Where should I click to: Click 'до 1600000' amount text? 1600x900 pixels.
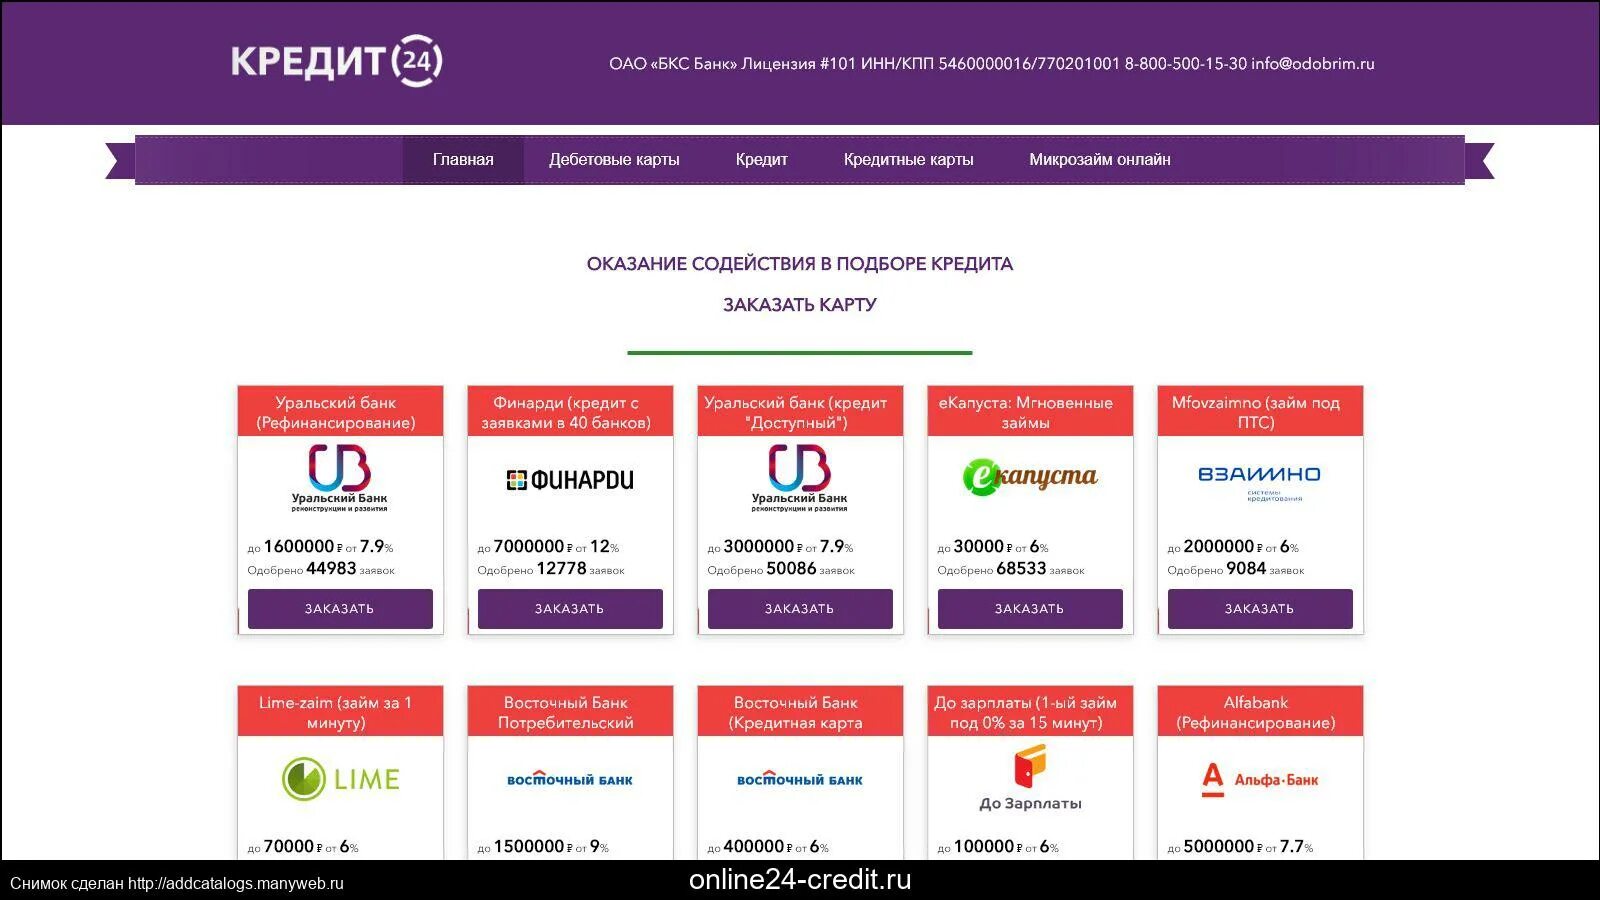point(290,547)
